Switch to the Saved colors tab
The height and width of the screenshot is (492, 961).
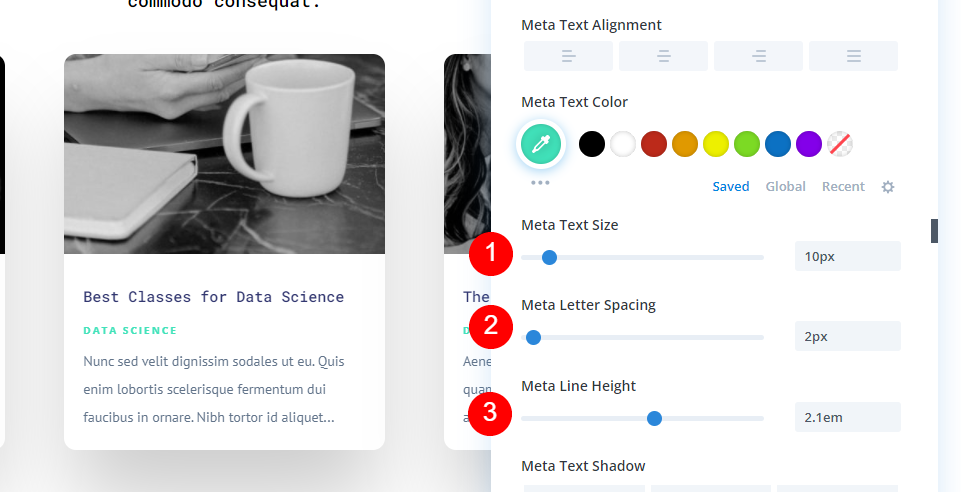tap(731, 186)
